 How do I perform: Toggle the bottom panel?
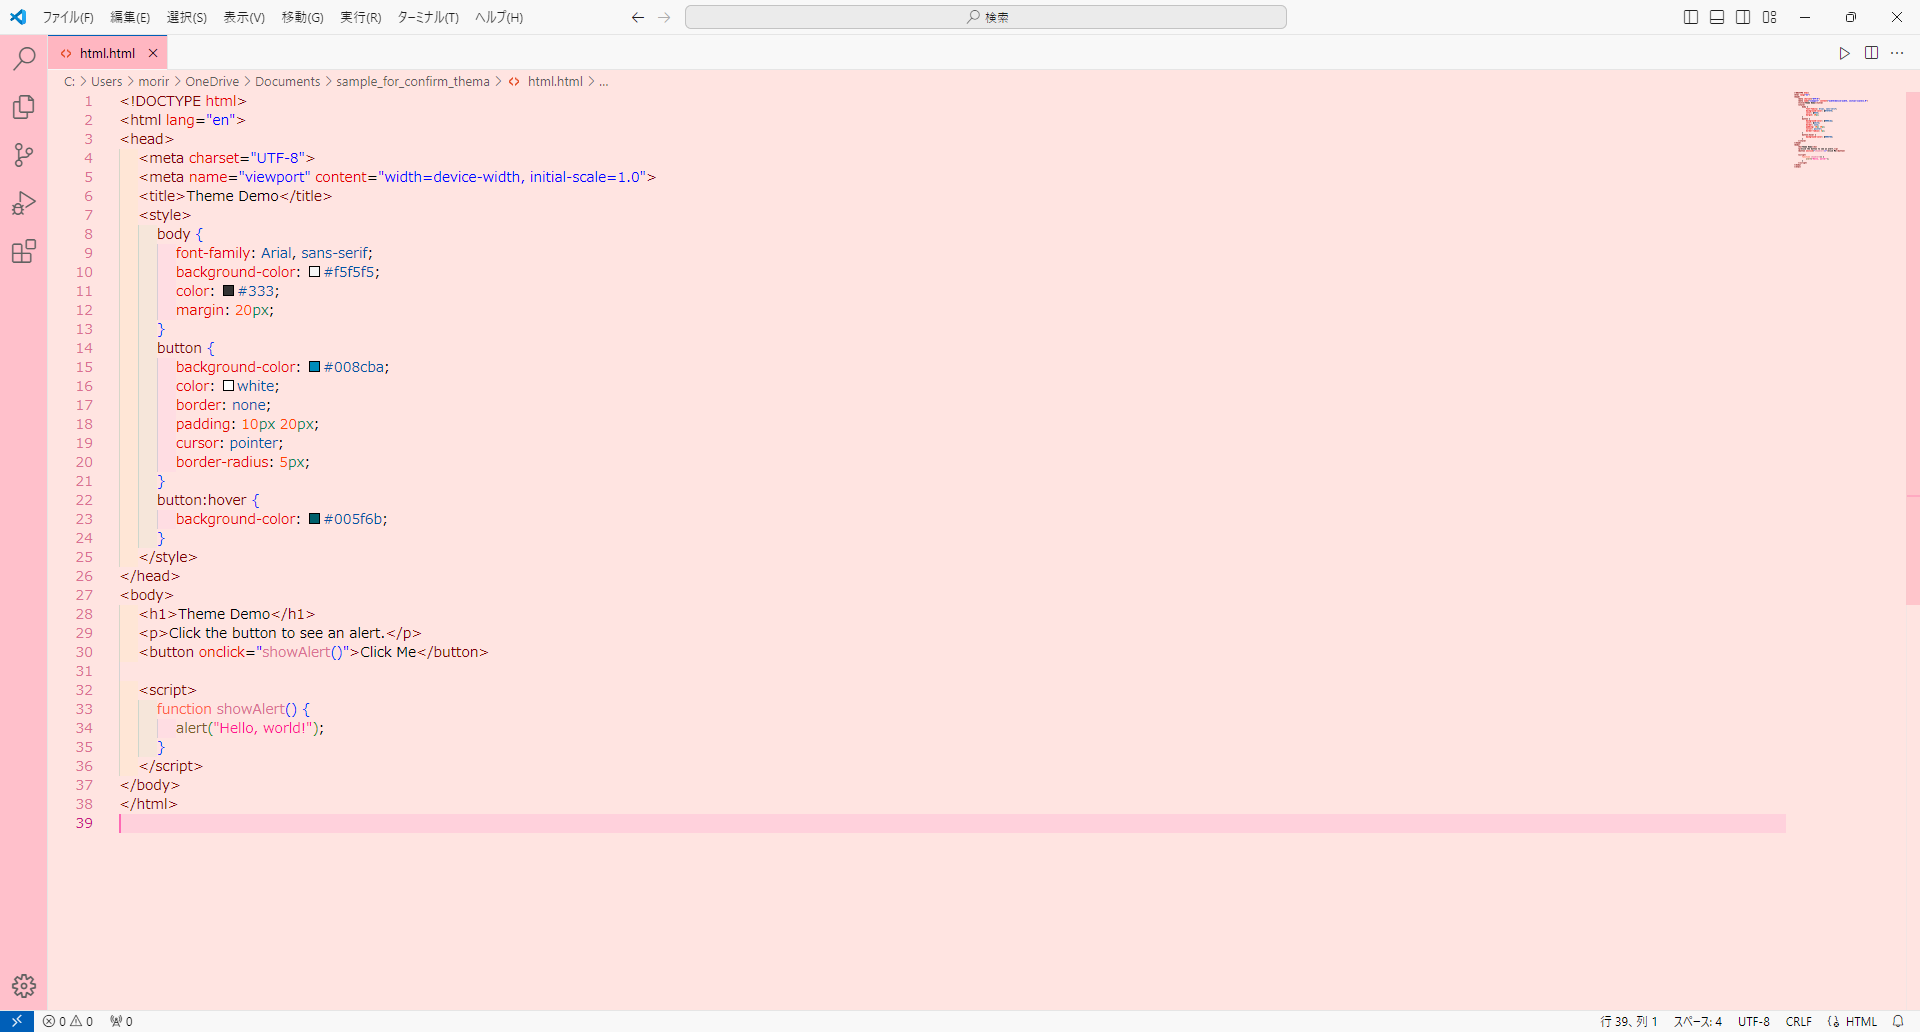pyautogui.click(x=1717, y=17)
